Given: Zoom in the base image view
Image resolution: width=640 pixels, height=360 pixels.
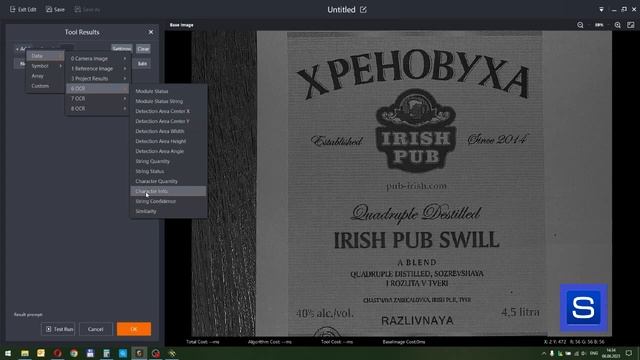Looking at the screenshot, I should (x=618, y=25).
